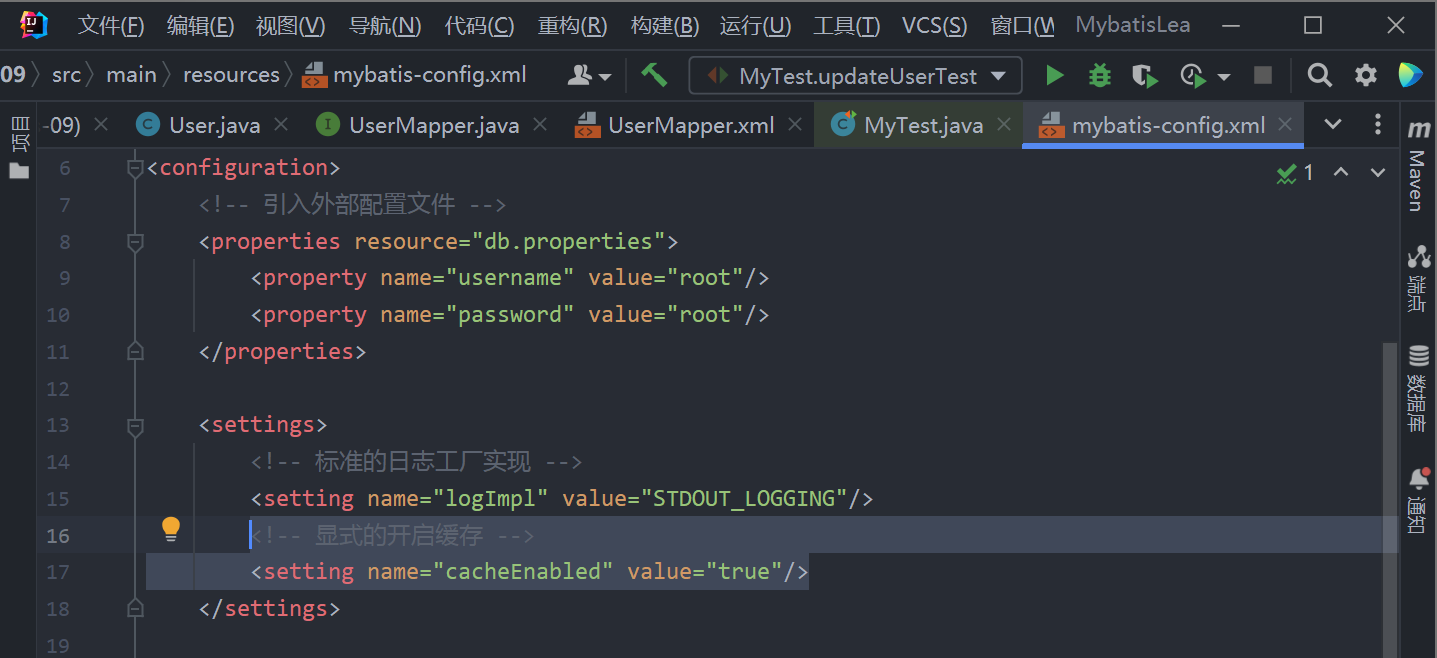Open the 重构(R) Refactor menu
The height and width of the screenshot is (658, 1437).
(x=572, y=26)
